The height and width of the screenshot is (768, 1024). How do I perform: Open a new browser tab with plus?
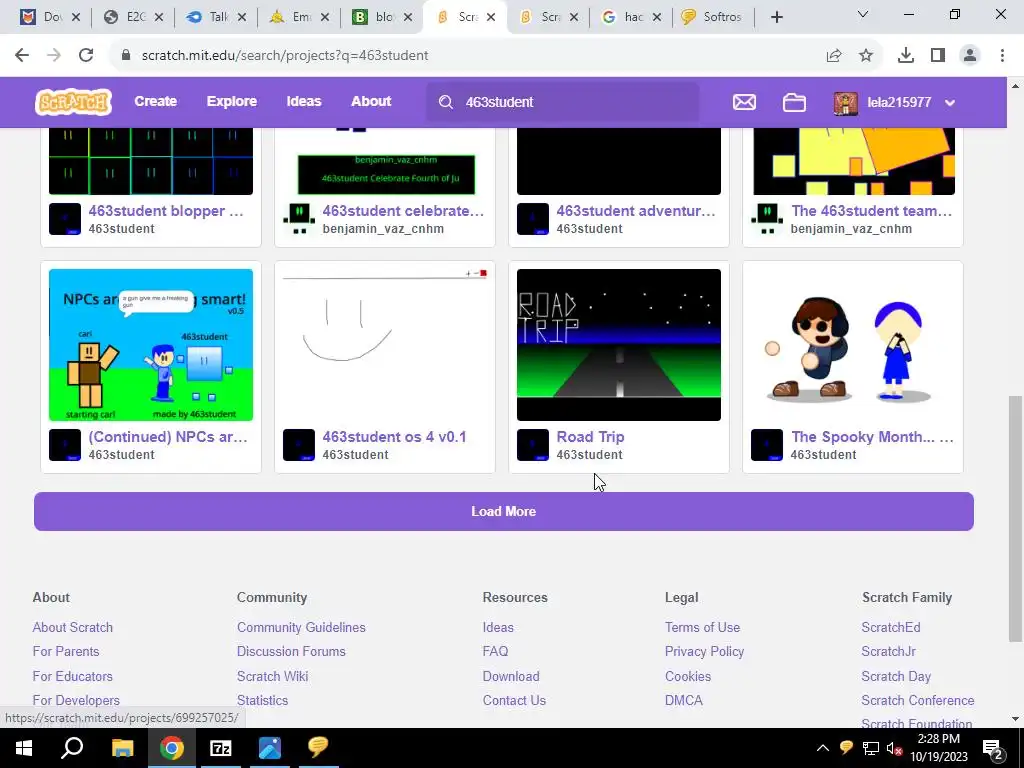[776, 17]
